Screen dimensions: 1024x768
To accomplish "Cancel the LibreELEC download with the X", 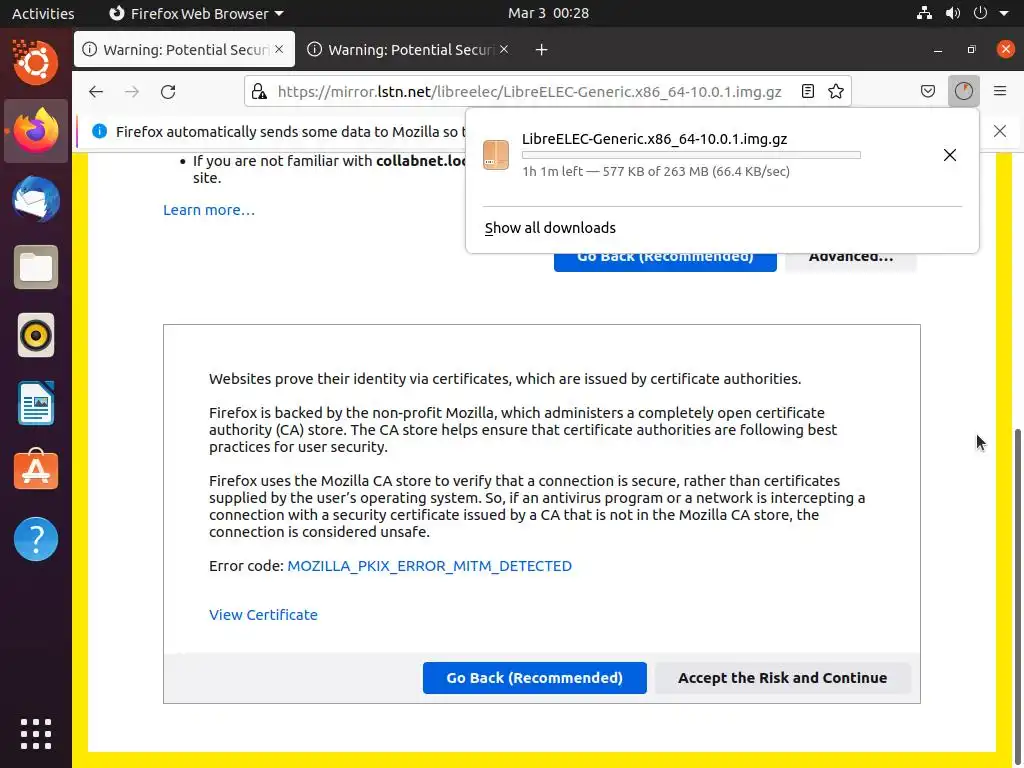I will click(950, 155).
